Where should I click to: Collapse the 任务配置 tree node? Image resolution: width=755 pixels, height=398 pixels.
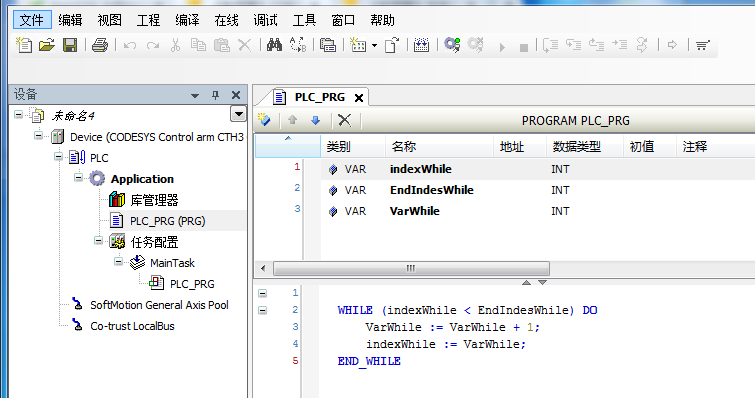[98, 240]
